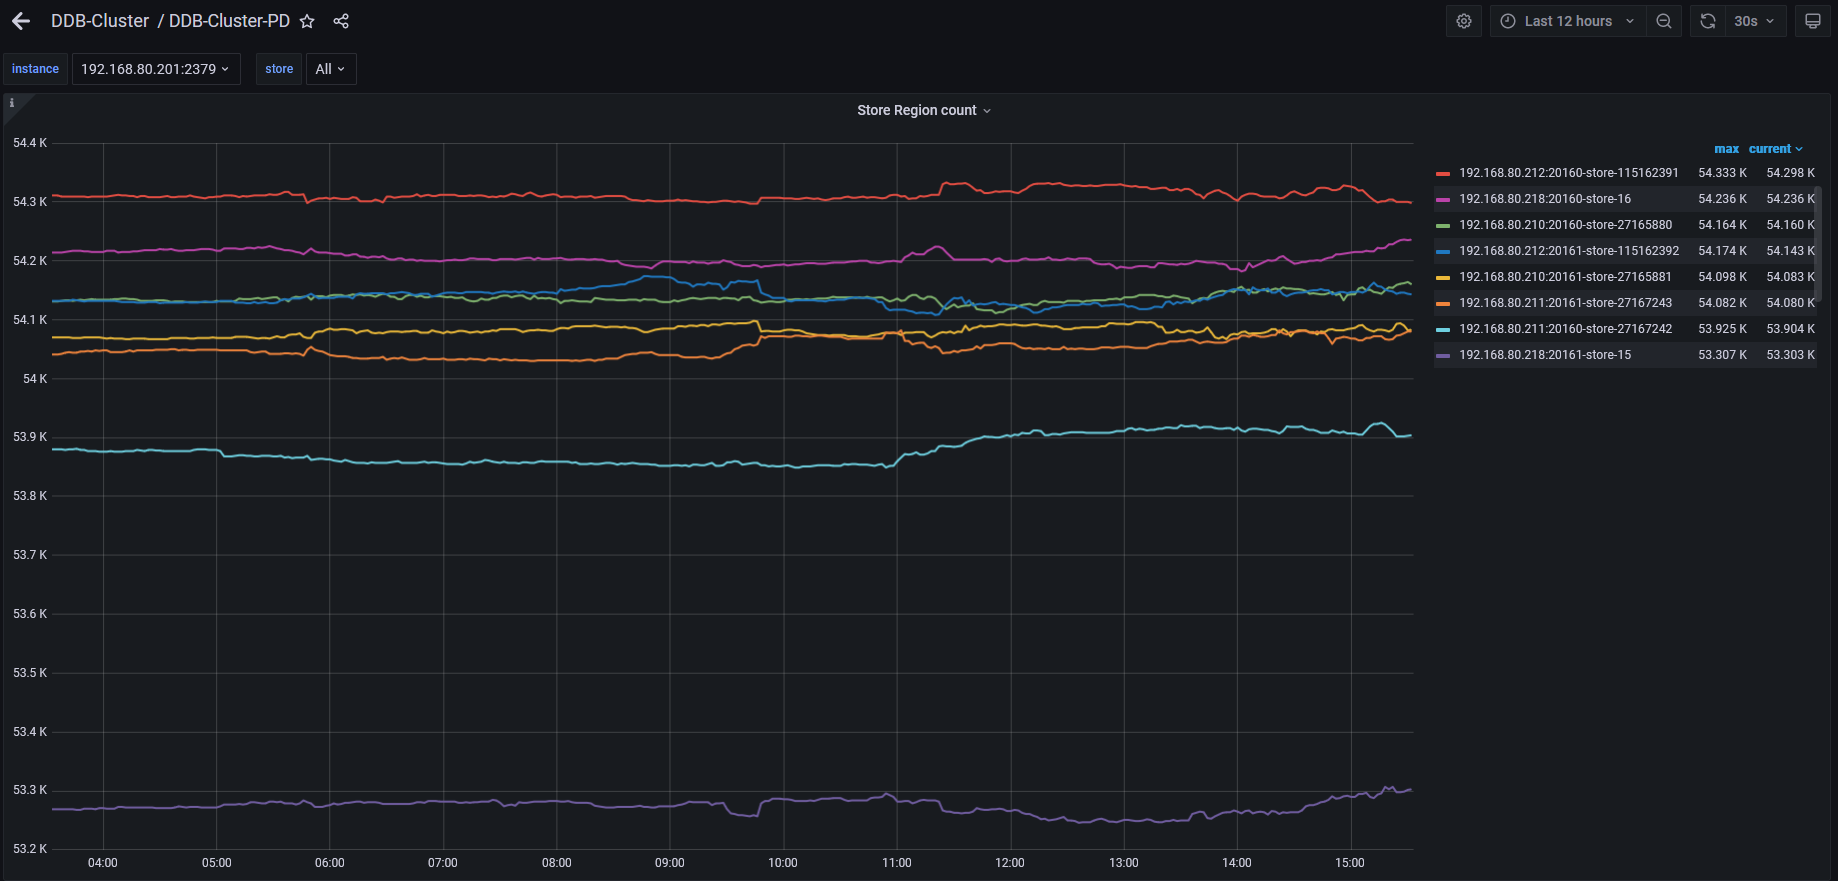The image size is (1838, 881).
Task: Click the panel info icon in corner
Action: (12, 103)
